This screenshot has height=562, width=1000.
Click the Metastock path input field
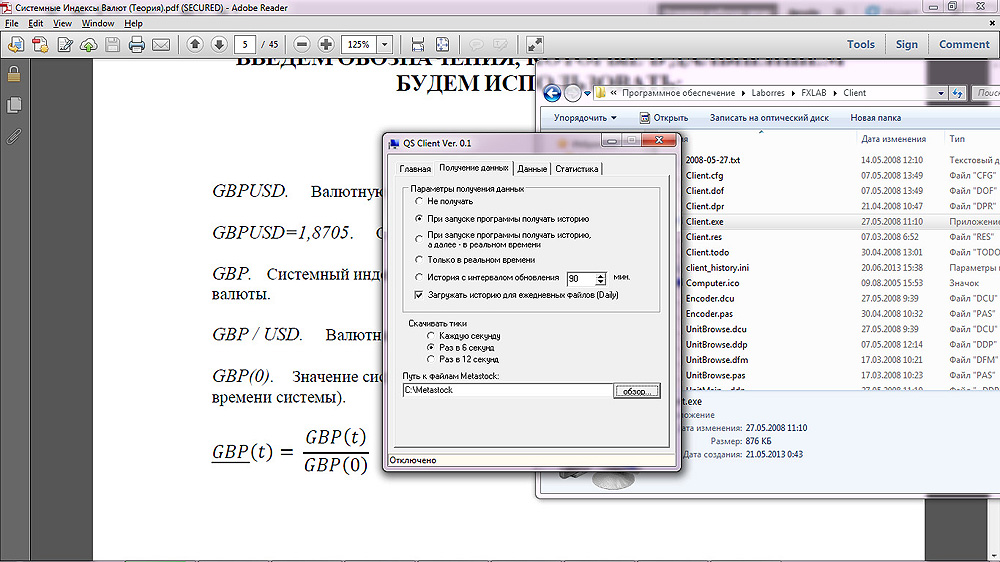(506, 390)
